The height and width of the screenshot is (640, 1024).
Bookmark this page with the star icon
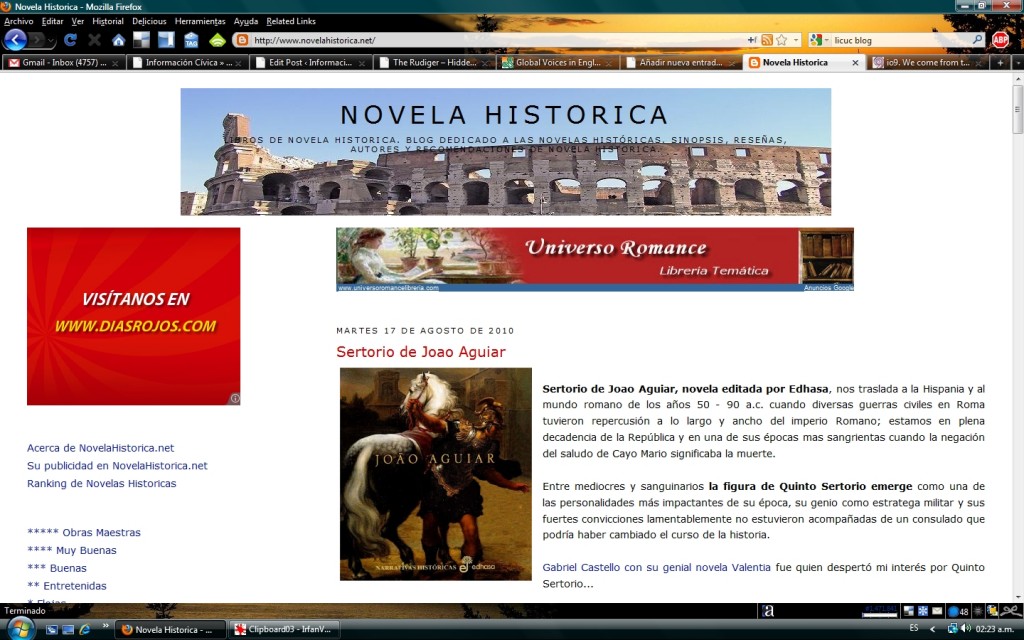tap(782, 40)
